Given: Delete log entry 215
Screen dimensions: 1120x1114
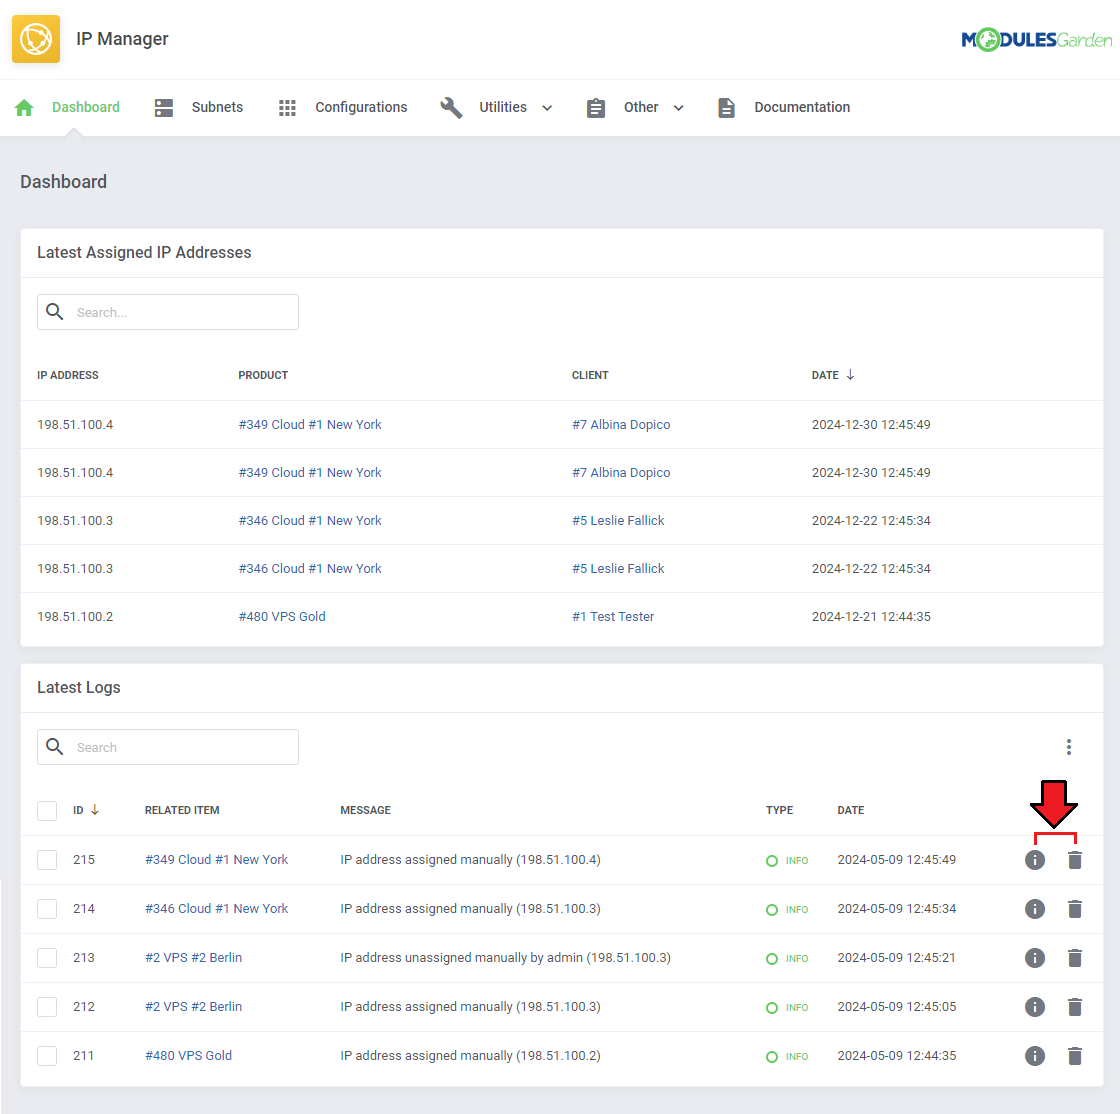Looking at the screenshot, I should (1075, 860).
